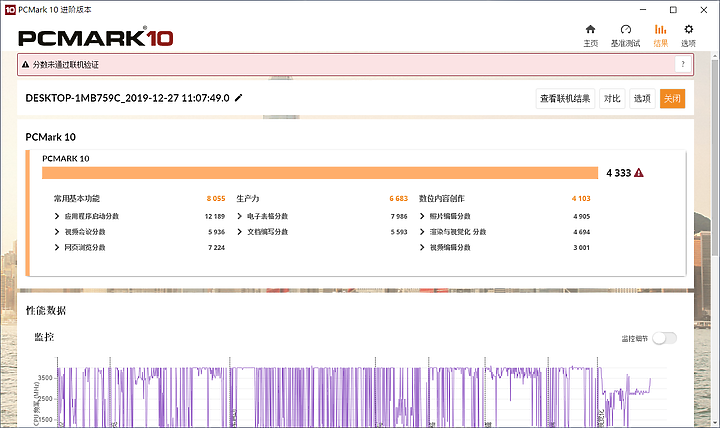Expand 视频会议分数 row

point(57,231)
